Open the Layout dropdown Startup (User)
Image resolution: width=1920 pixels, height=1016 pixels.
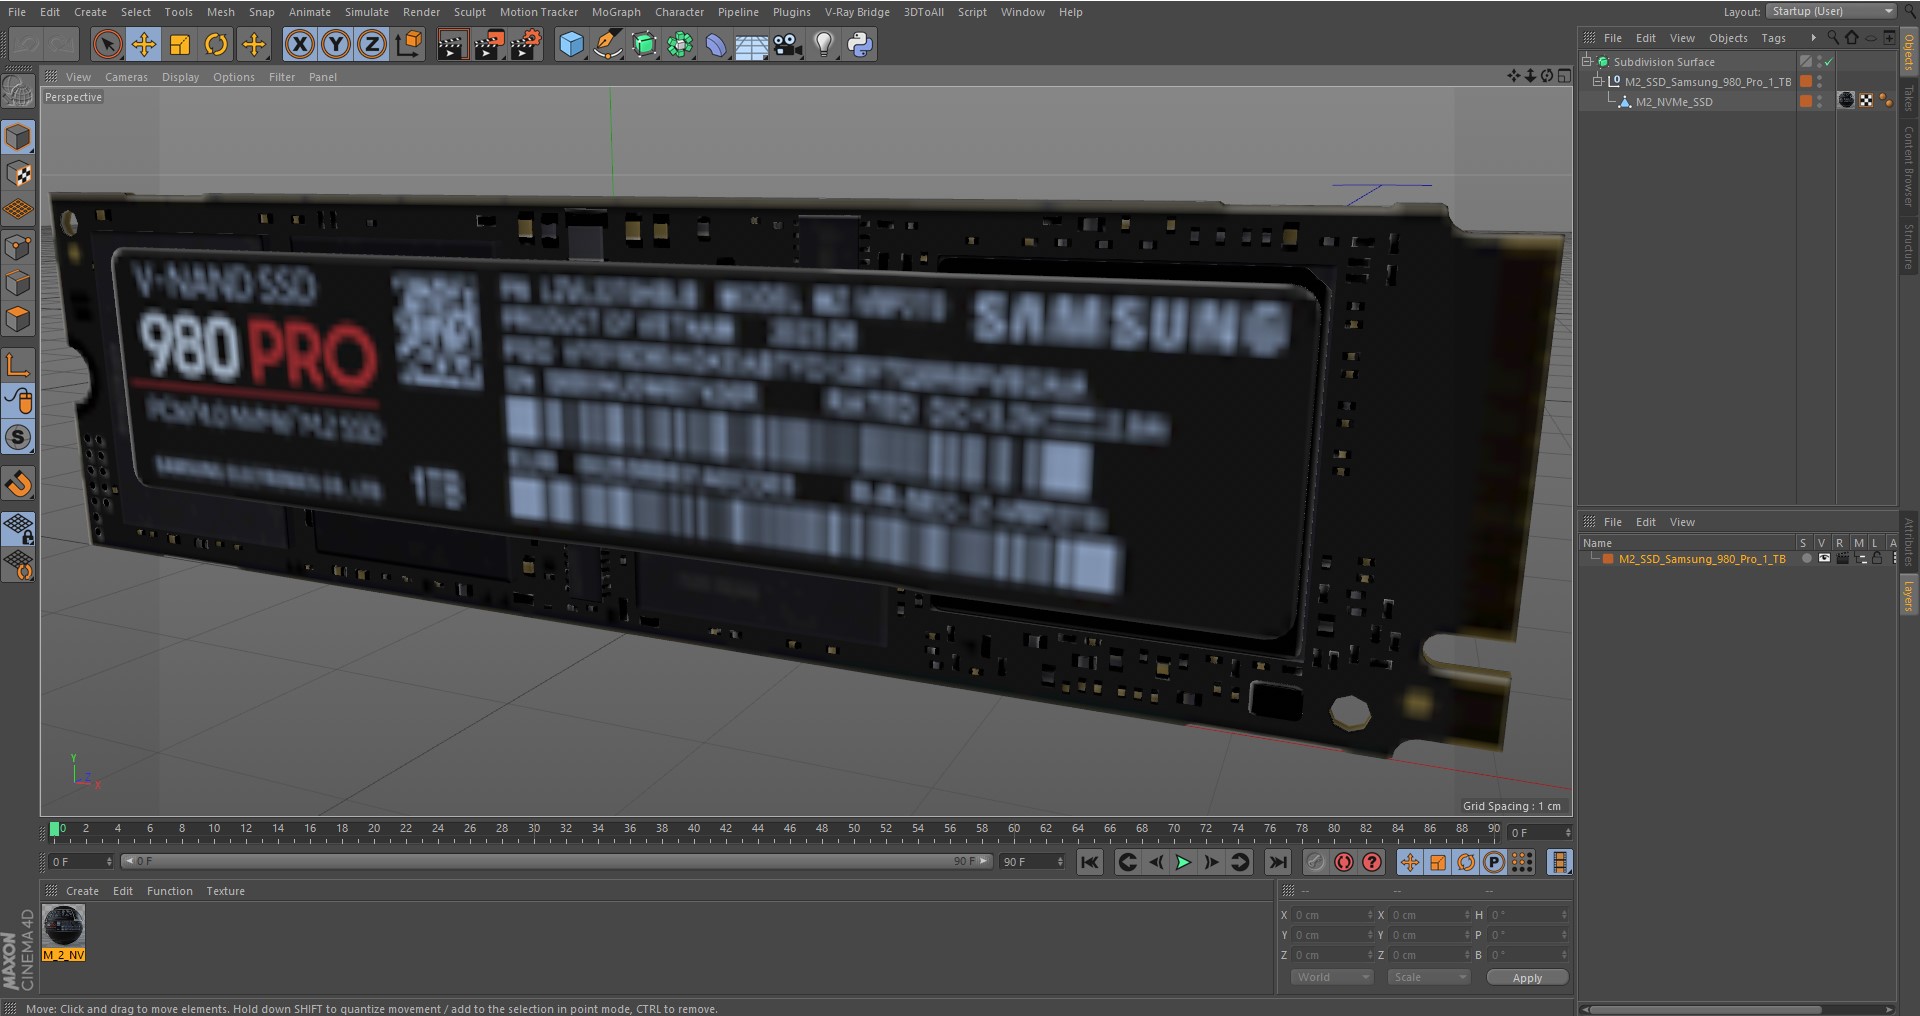pyautogui.click(x=1831, y=11)
